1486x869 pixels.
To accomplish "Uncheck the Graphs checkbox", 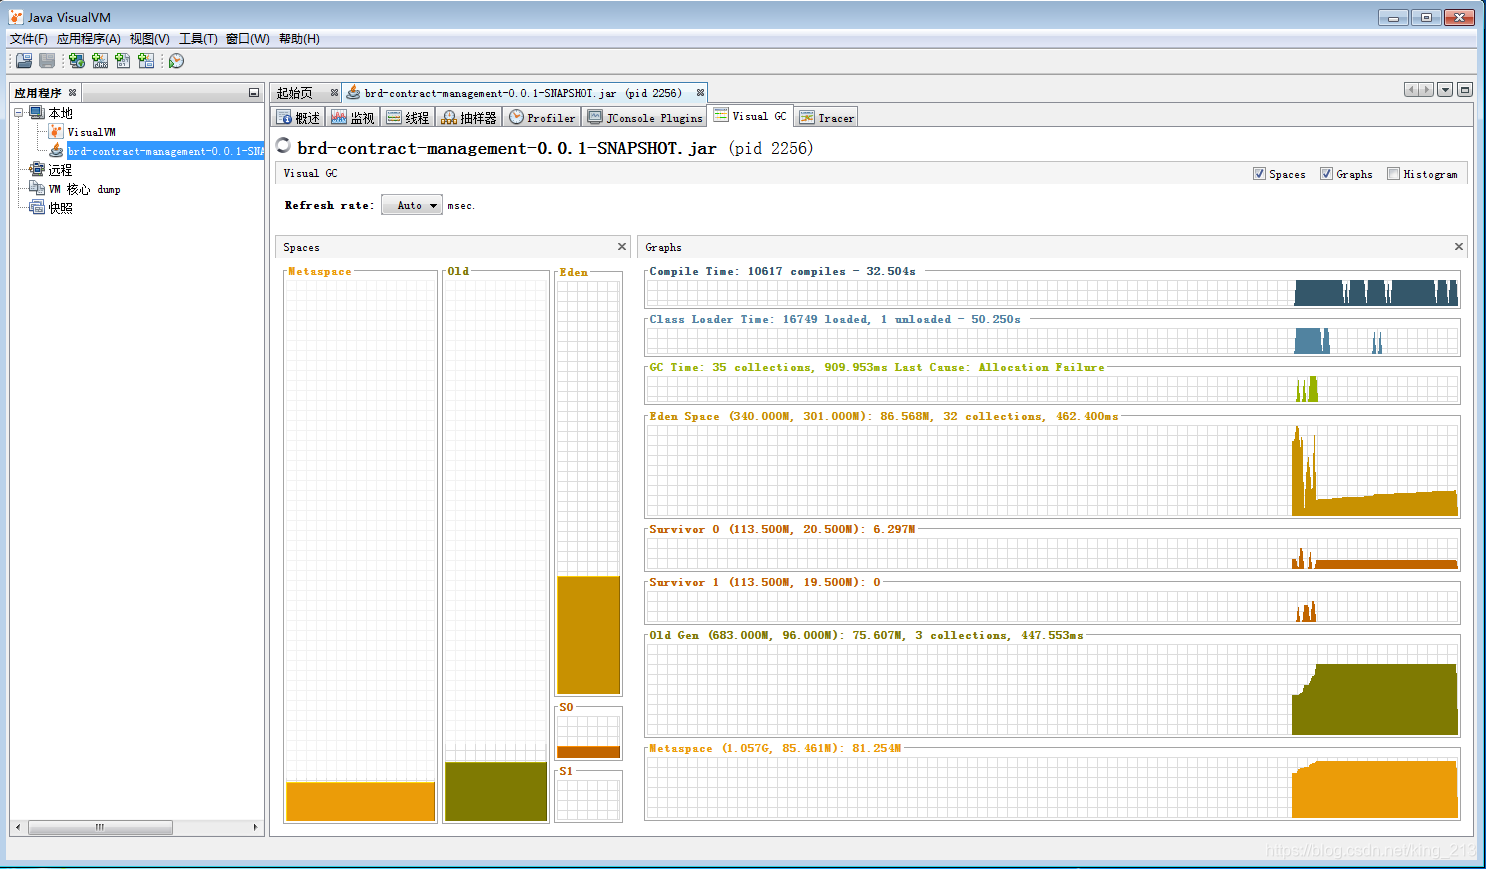I will point(1326,174).
